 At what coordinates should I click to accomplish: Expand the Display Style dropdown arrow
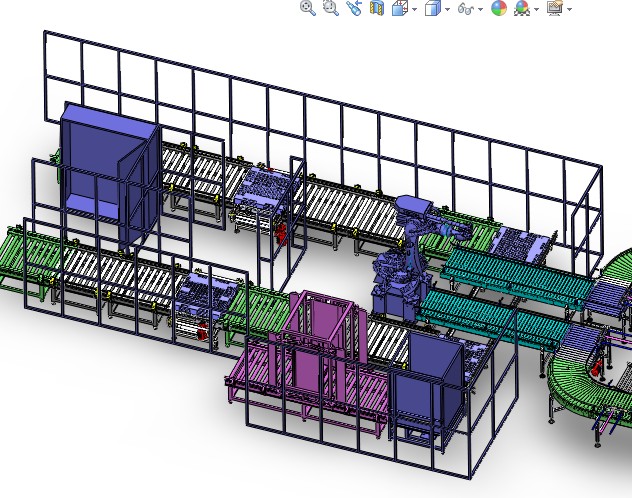[x=447, y=9]
